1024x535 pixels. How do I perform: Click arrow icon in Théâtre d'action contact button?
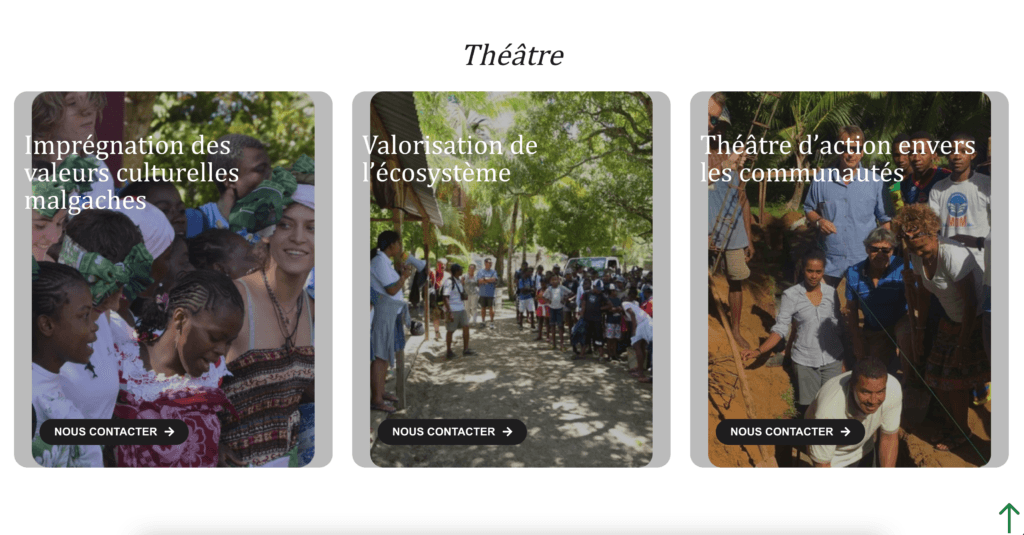point(846,432)
